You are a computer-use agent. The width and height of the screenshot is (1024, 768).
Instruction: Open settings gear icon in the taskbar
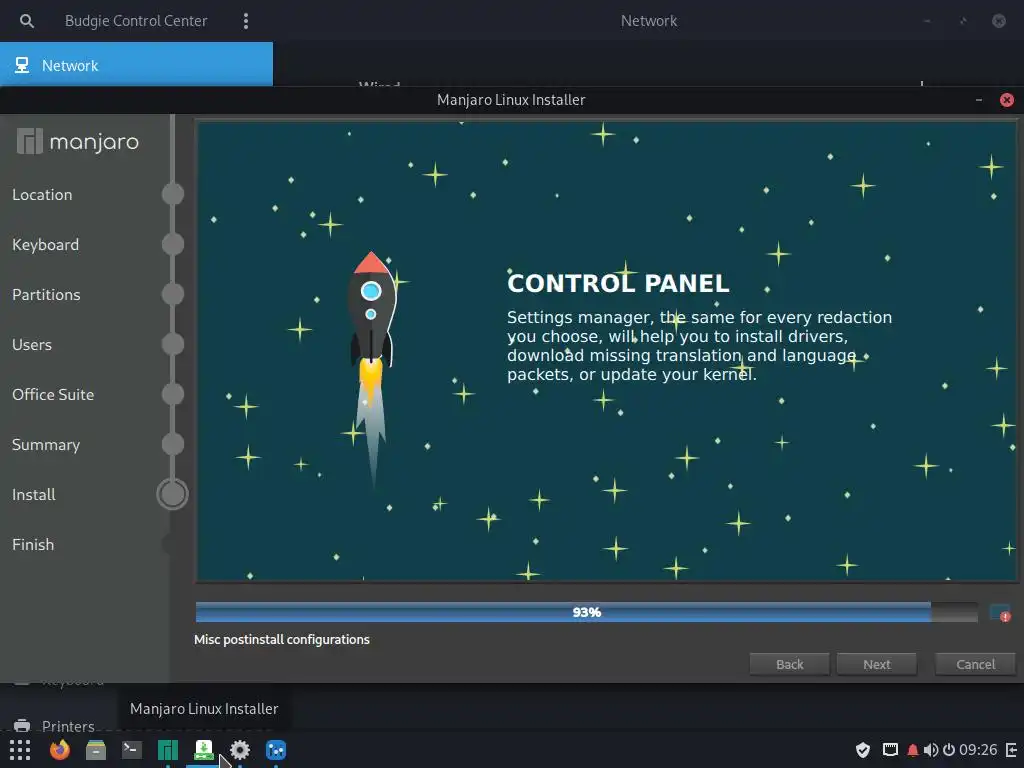(240, 750)
